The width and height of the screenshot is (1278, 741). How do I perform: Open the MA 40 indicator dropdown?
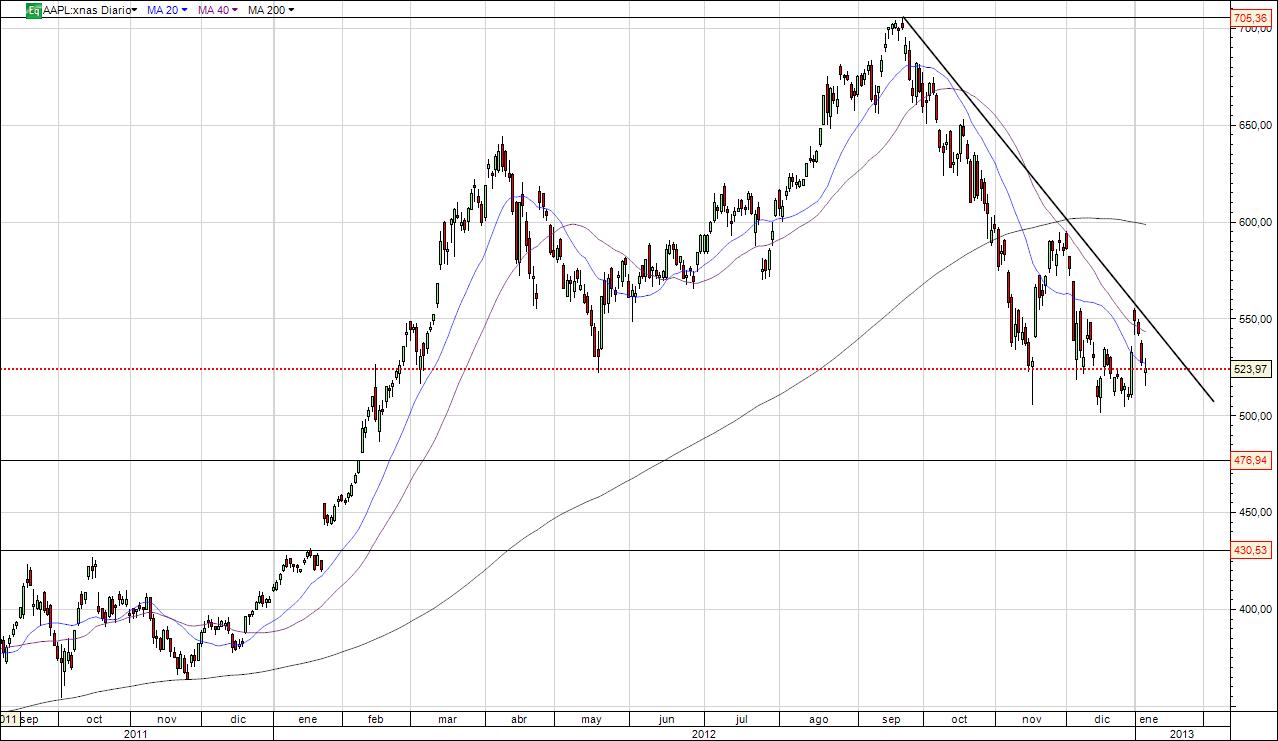(x=217, y=10)
